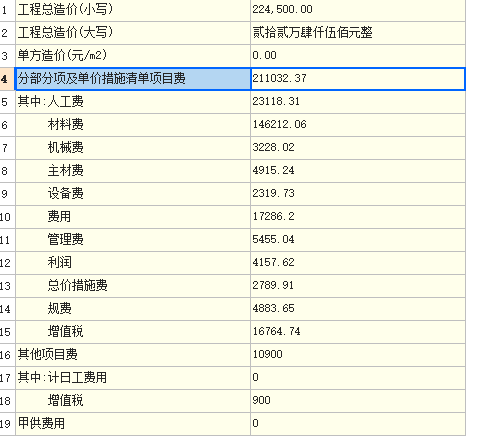This screenshot has width=479, height=440.
Task: Select the 材料费 label cell
Action: point(133,125)
